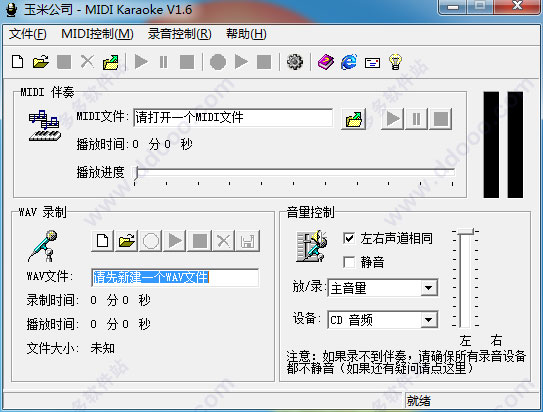This screenshot has height=412, width=543.
Task: Click the Internet Explorer homepage icon
Action: pos(349,62)
